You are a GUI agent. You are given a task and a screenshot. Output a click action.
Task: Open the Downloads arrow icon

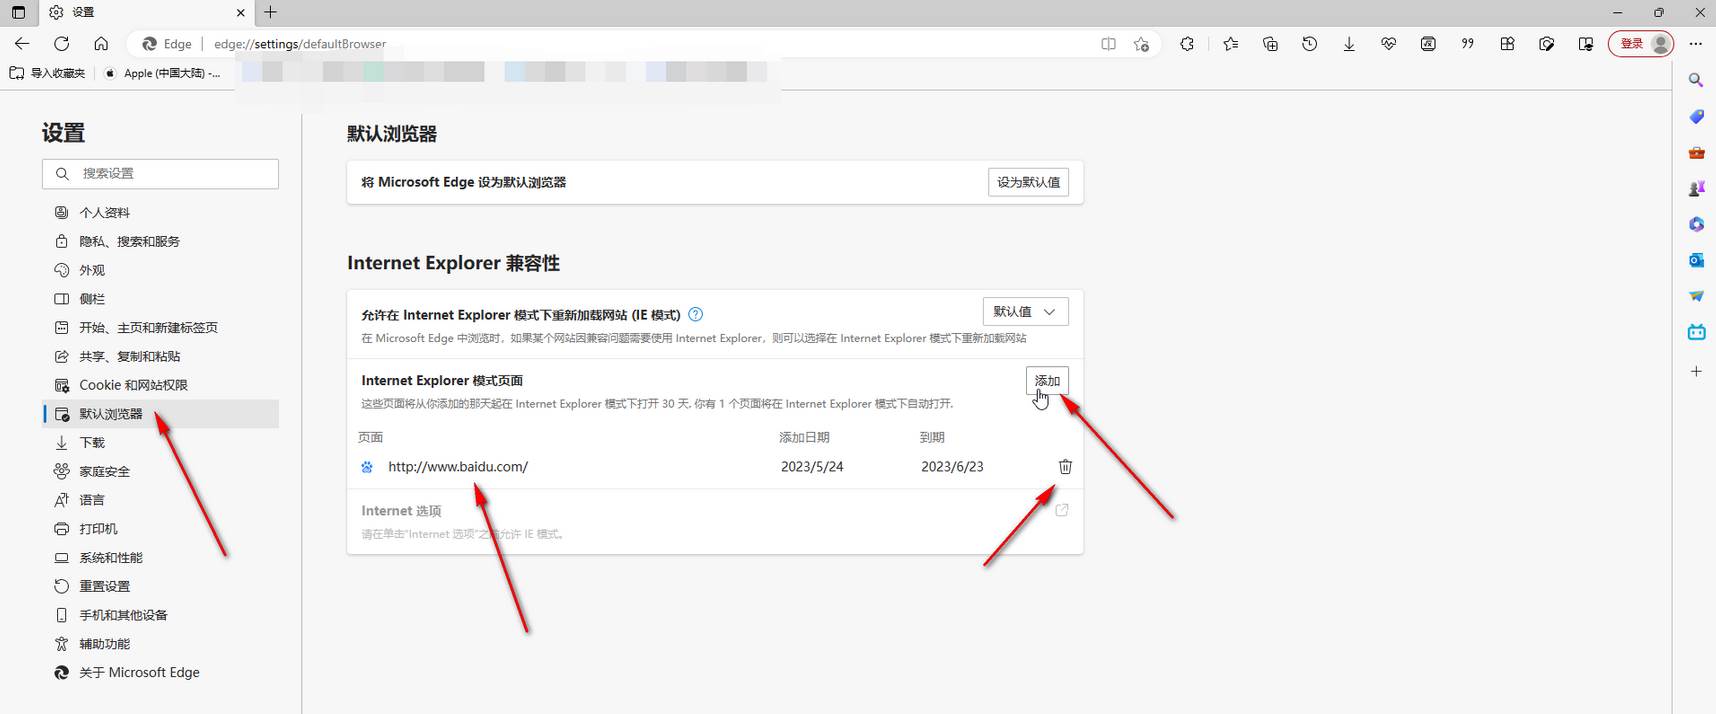tap(1349, 44)
